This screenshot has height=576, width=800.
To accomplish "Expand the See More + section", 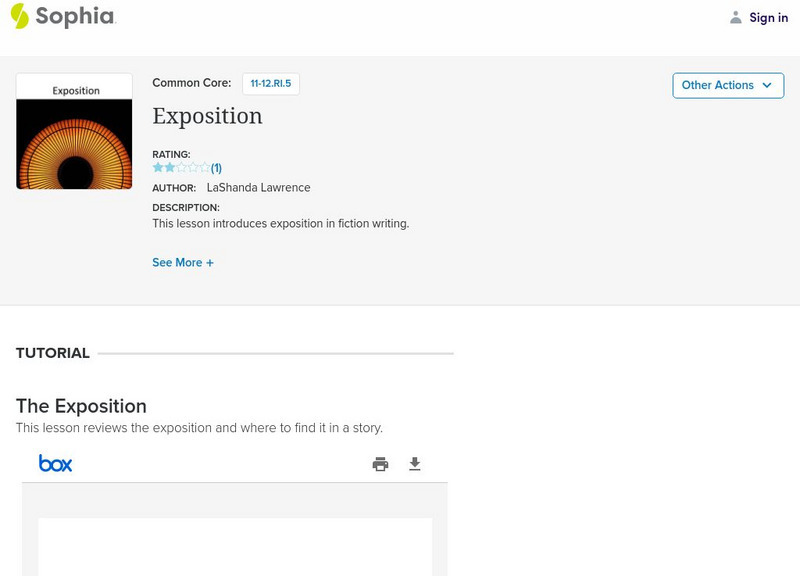I will (183, 263).
